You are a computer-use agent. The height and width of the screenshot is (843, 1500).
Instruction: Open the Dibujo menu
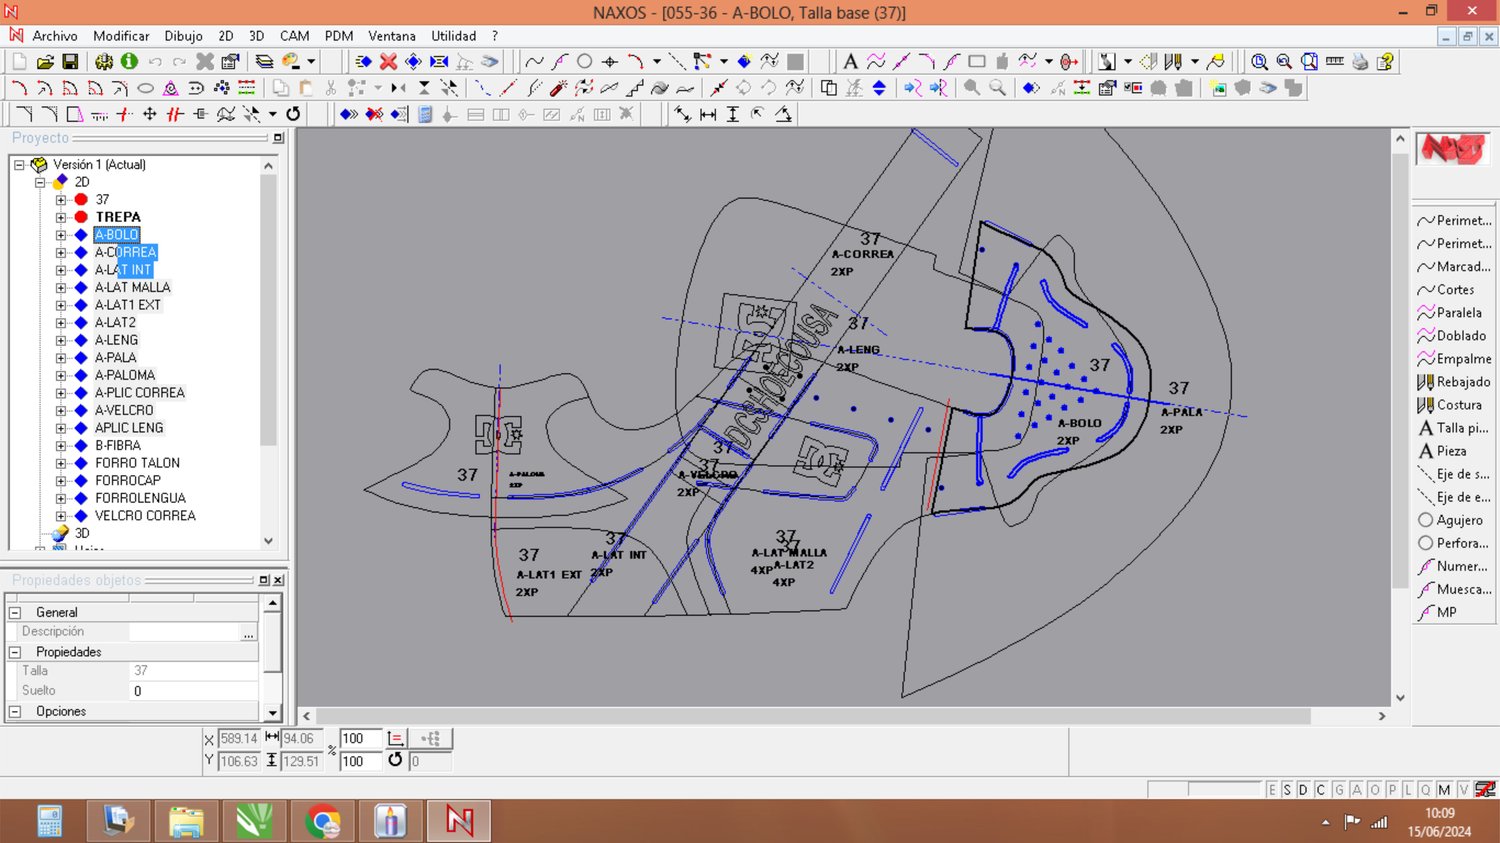click(x=183, y=36)
